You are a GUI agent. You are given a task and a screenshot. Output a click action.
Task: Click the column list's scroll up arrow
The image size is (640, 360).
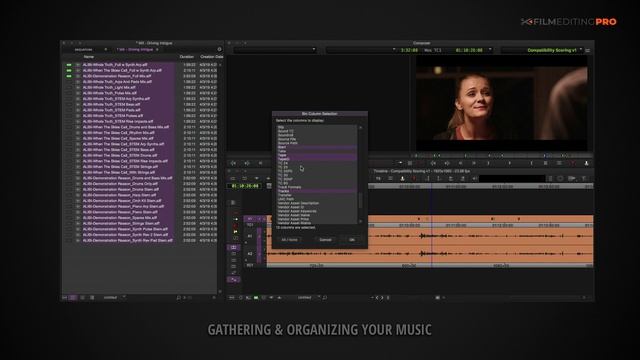[x=360, y=127]
